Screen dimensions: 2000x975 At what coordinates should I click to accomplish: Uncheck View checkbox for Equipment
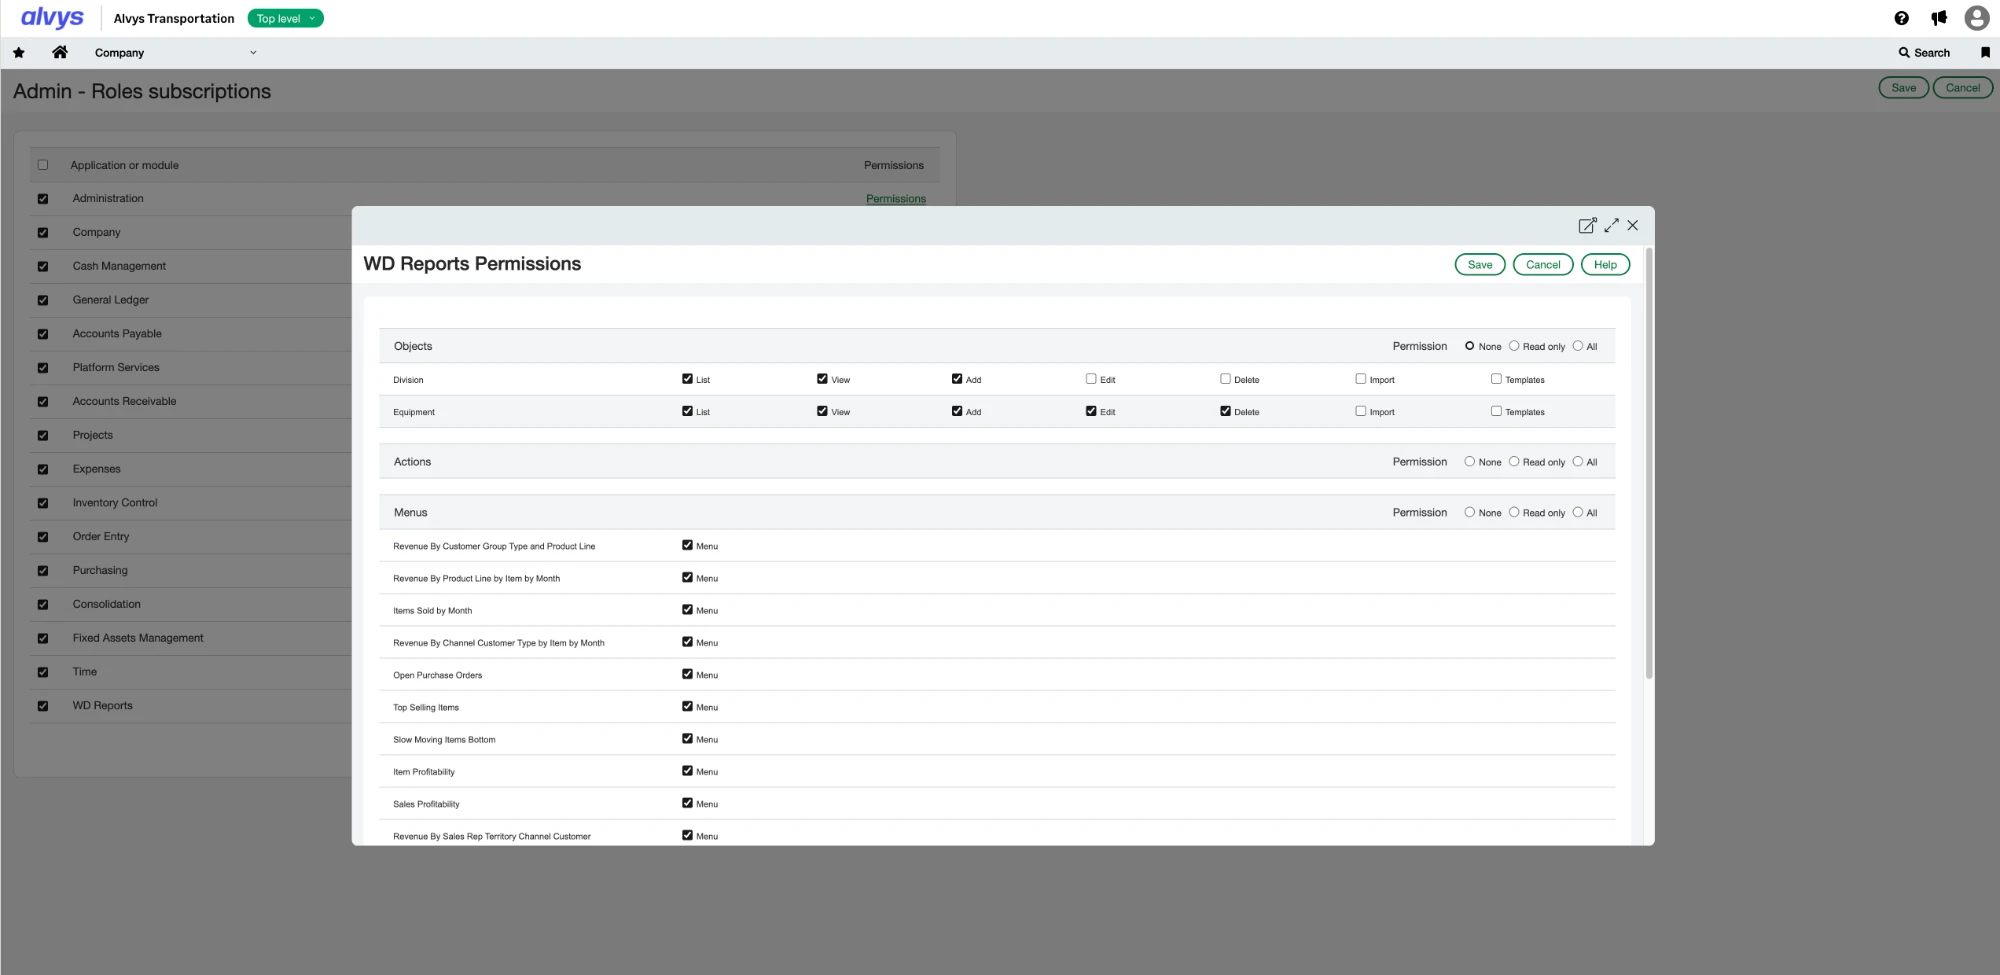pos(822,411)
